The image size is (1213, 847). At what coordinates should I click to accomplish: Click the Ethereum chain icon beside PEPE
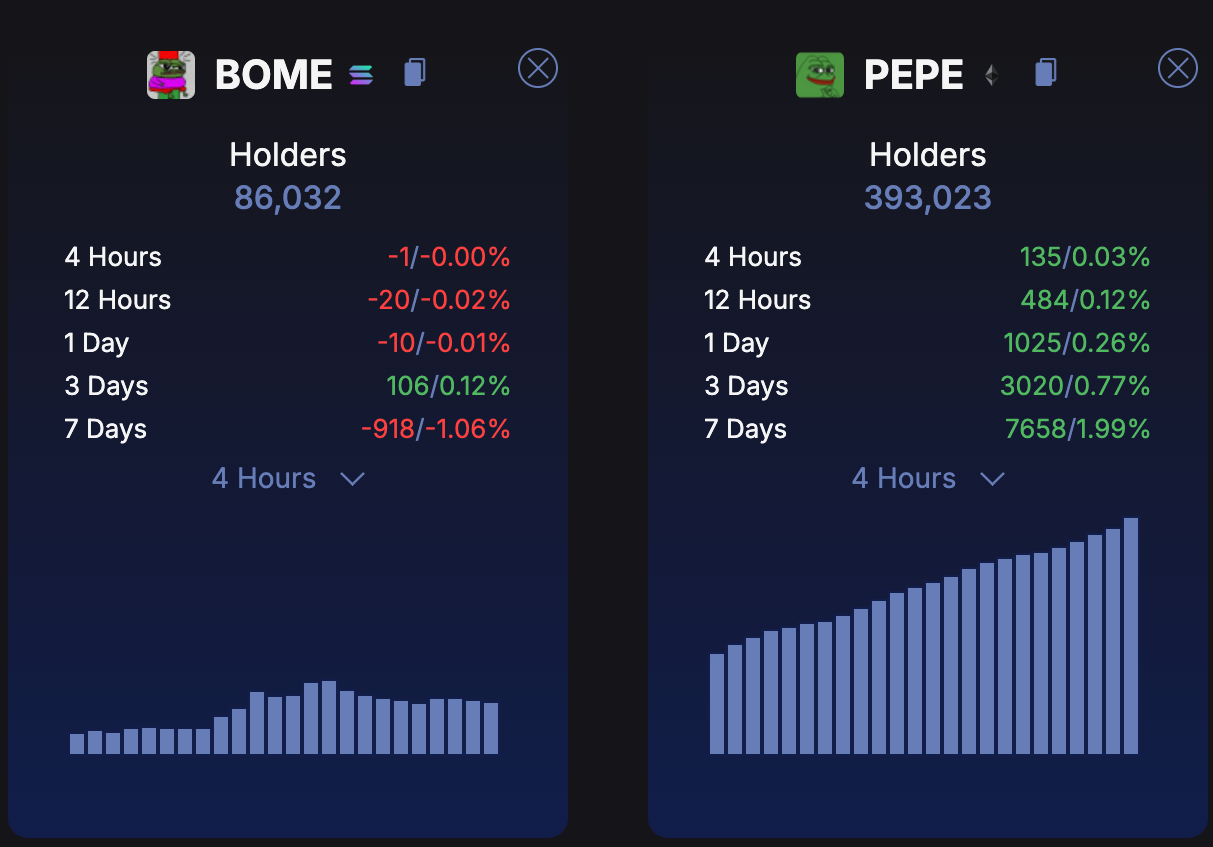pos(991,75)
